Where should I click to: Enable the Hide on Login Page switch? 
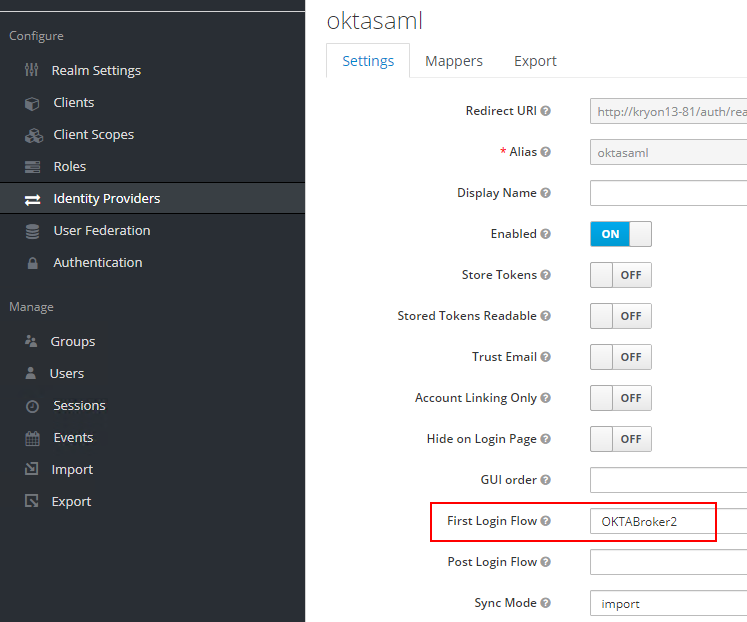tap(621, 439)
